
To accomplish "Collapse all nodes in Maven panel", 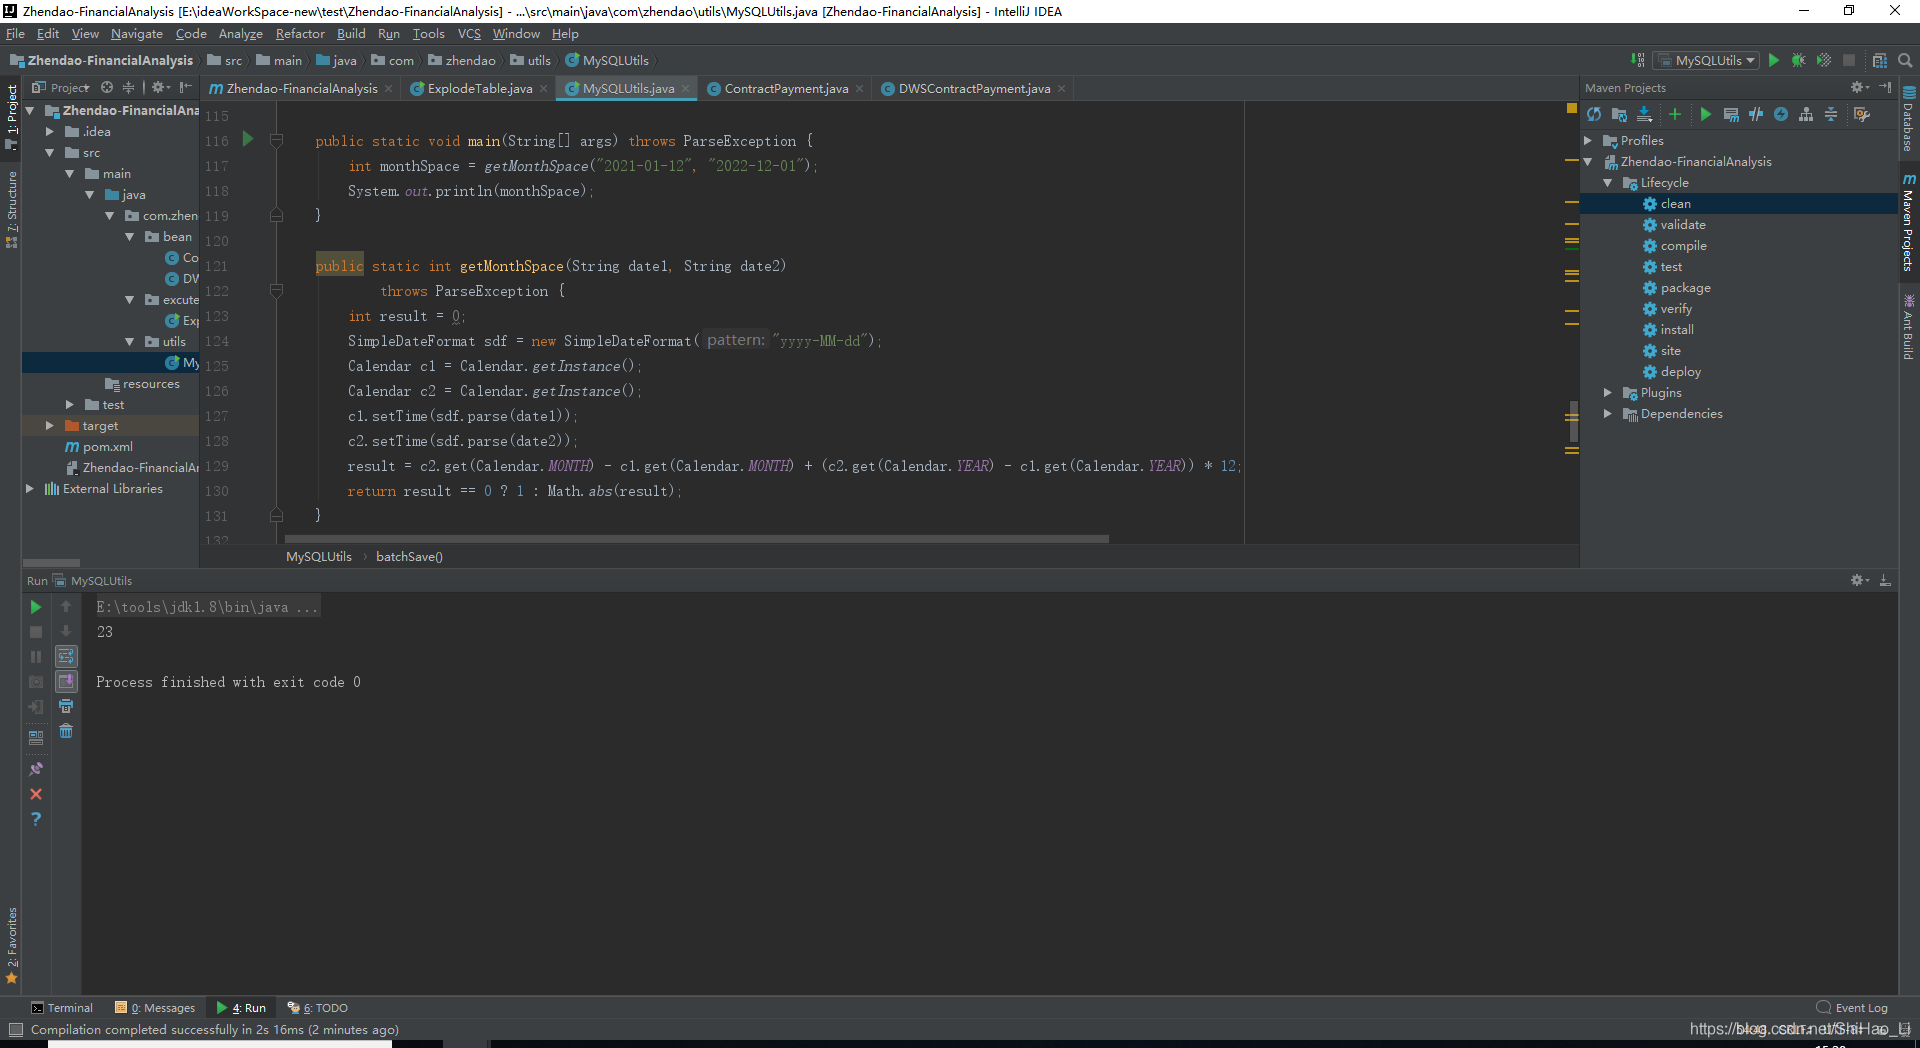I will (x=1831, y=114).
